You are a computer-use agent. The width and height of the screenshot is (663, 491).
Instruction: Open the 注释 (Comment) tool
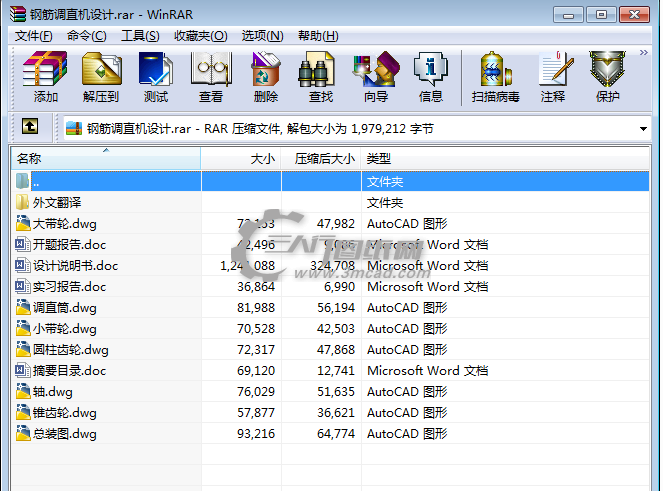click(x=553, y=77)
